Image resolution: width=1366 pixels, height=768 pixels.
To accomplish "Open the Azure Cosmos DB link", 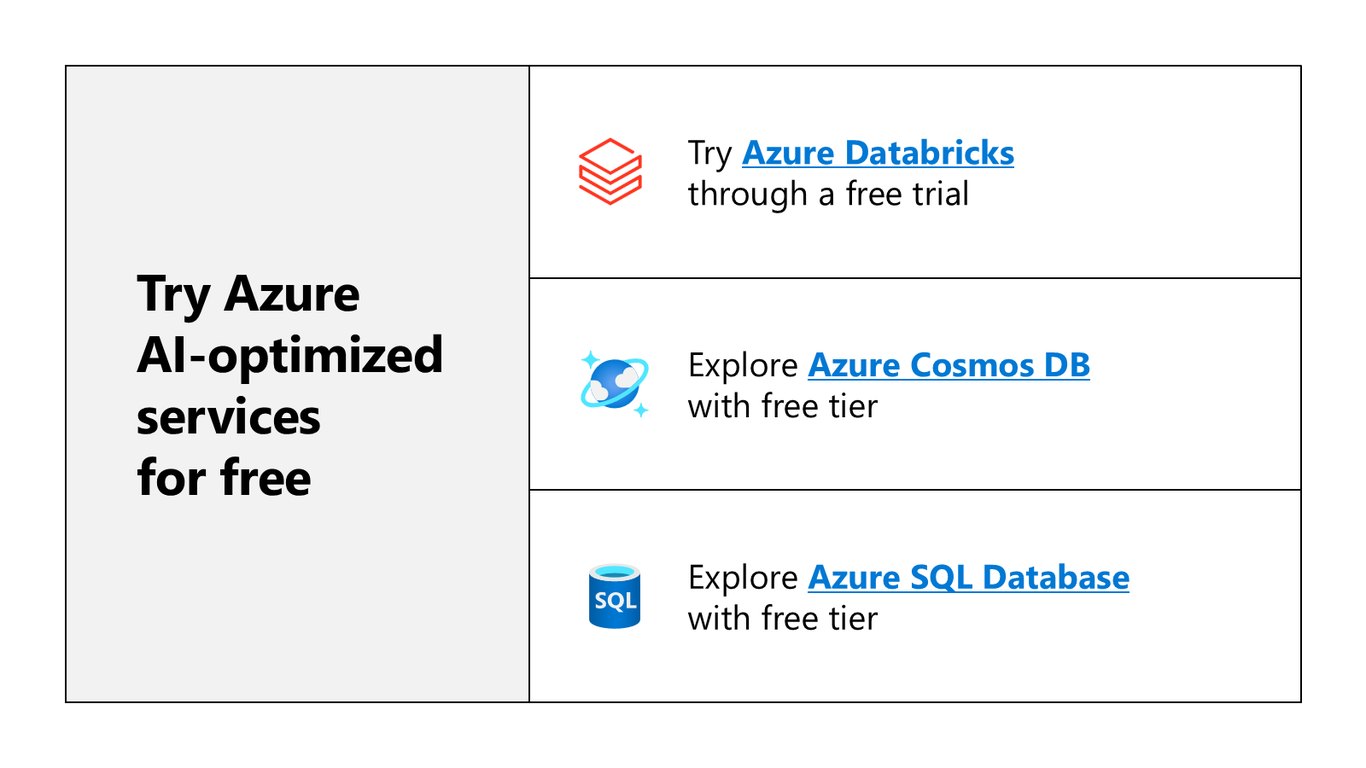I will click(949, 365).
